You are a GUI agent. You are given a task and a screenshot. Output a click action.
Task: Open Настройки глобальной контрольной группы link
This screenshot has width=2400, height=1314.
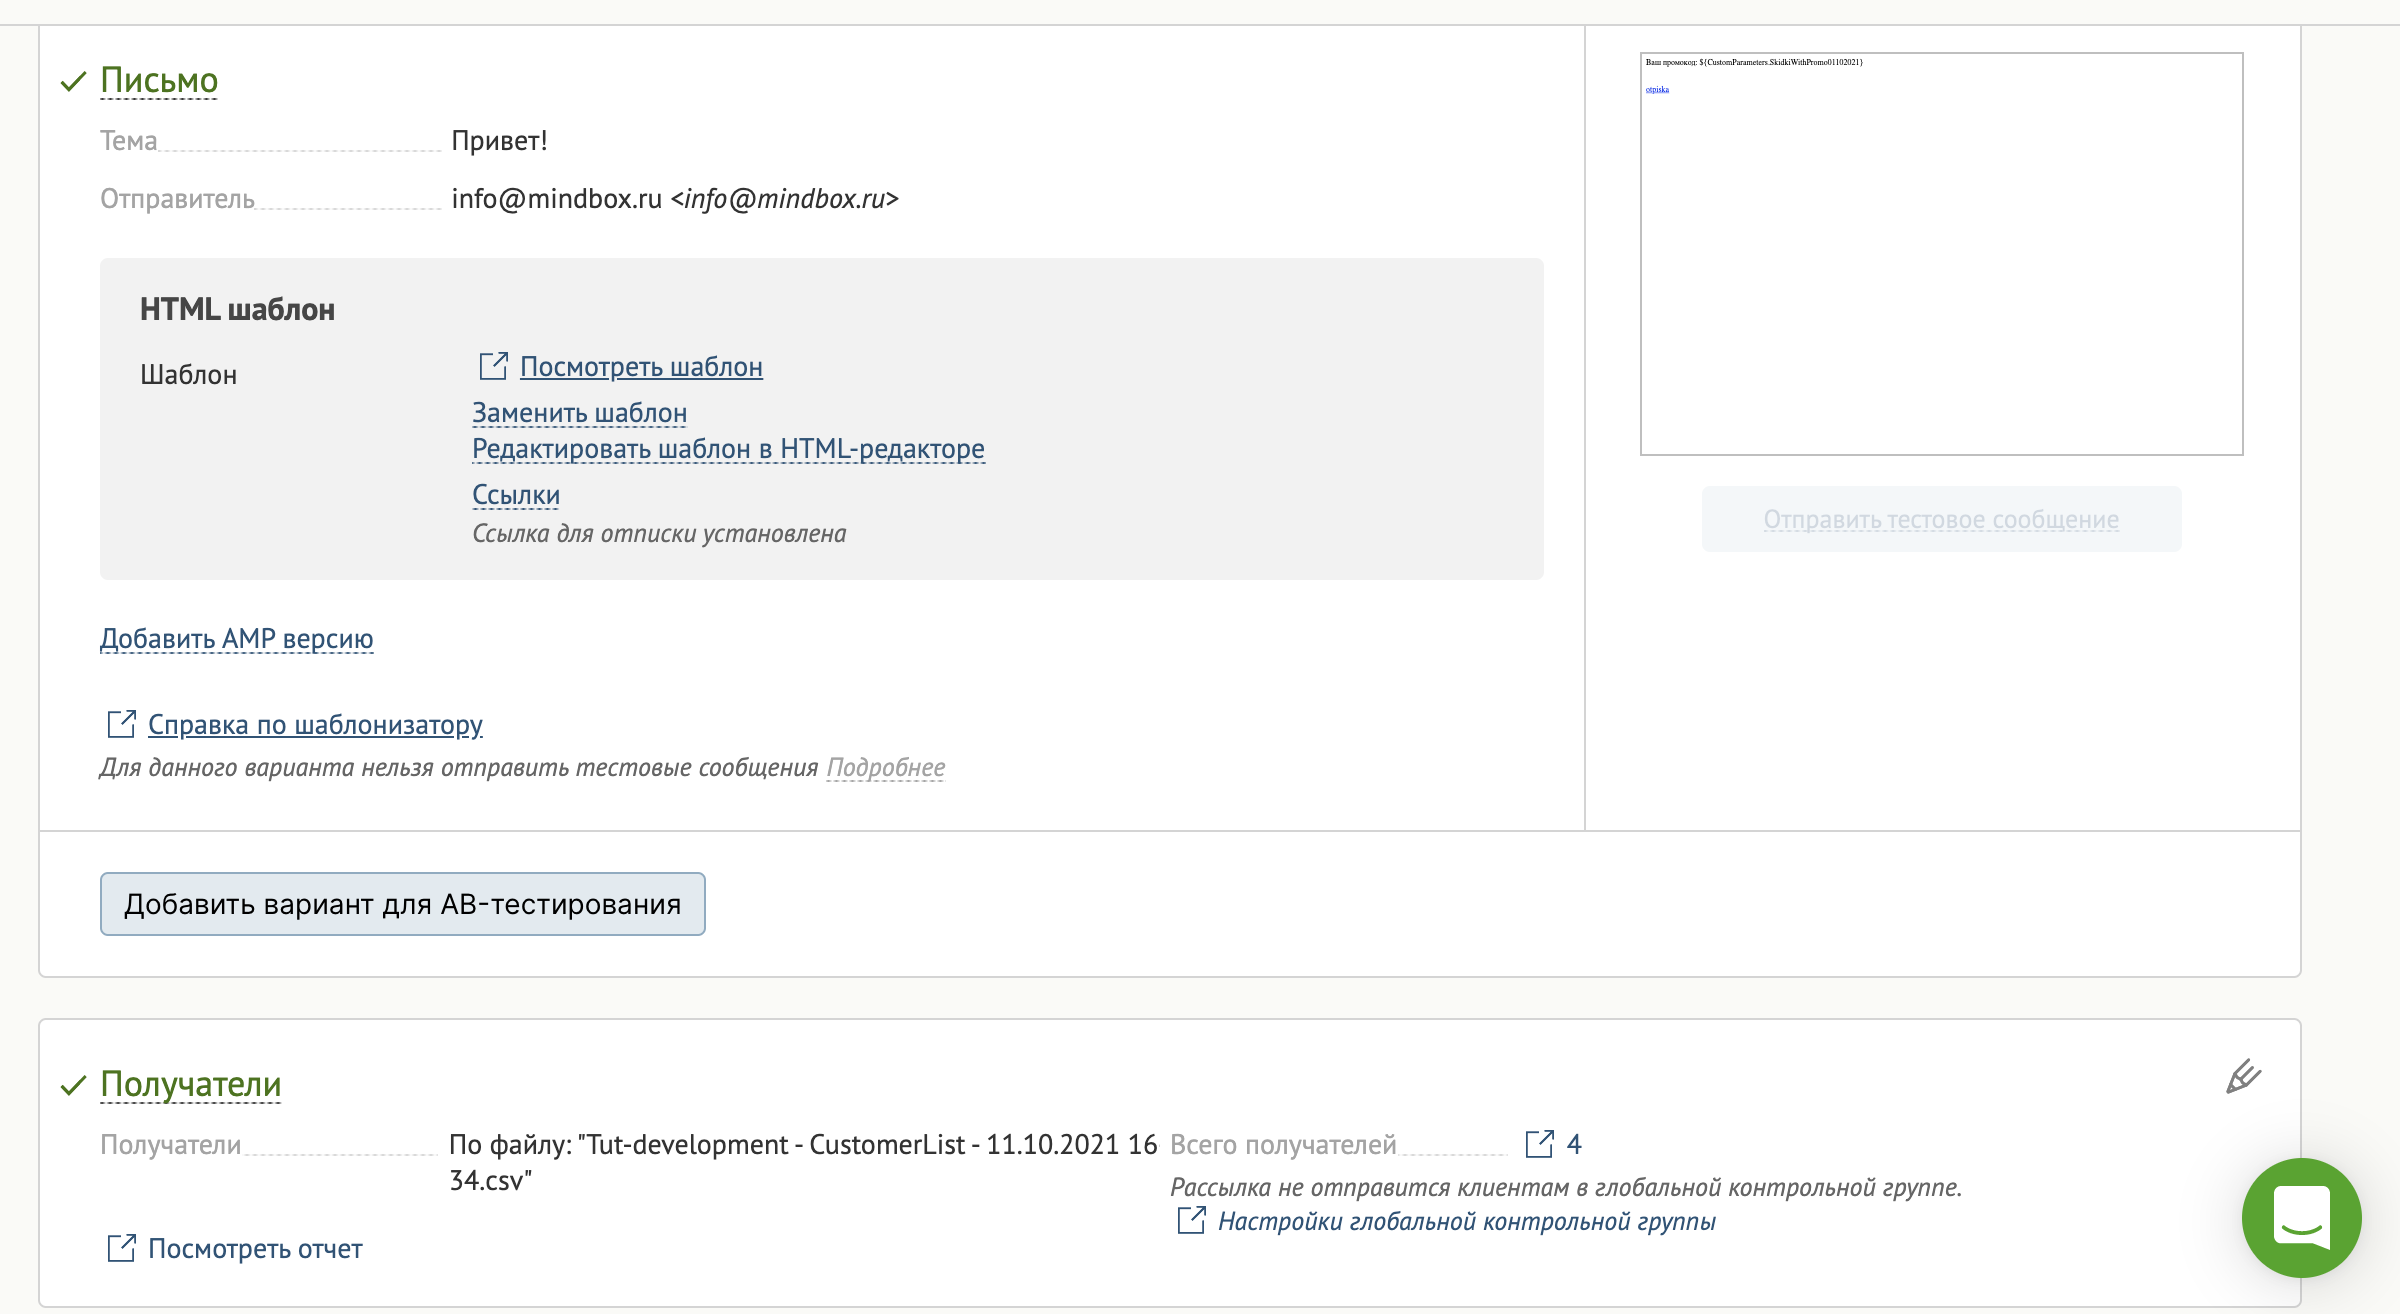(x=1467, y=1221)
